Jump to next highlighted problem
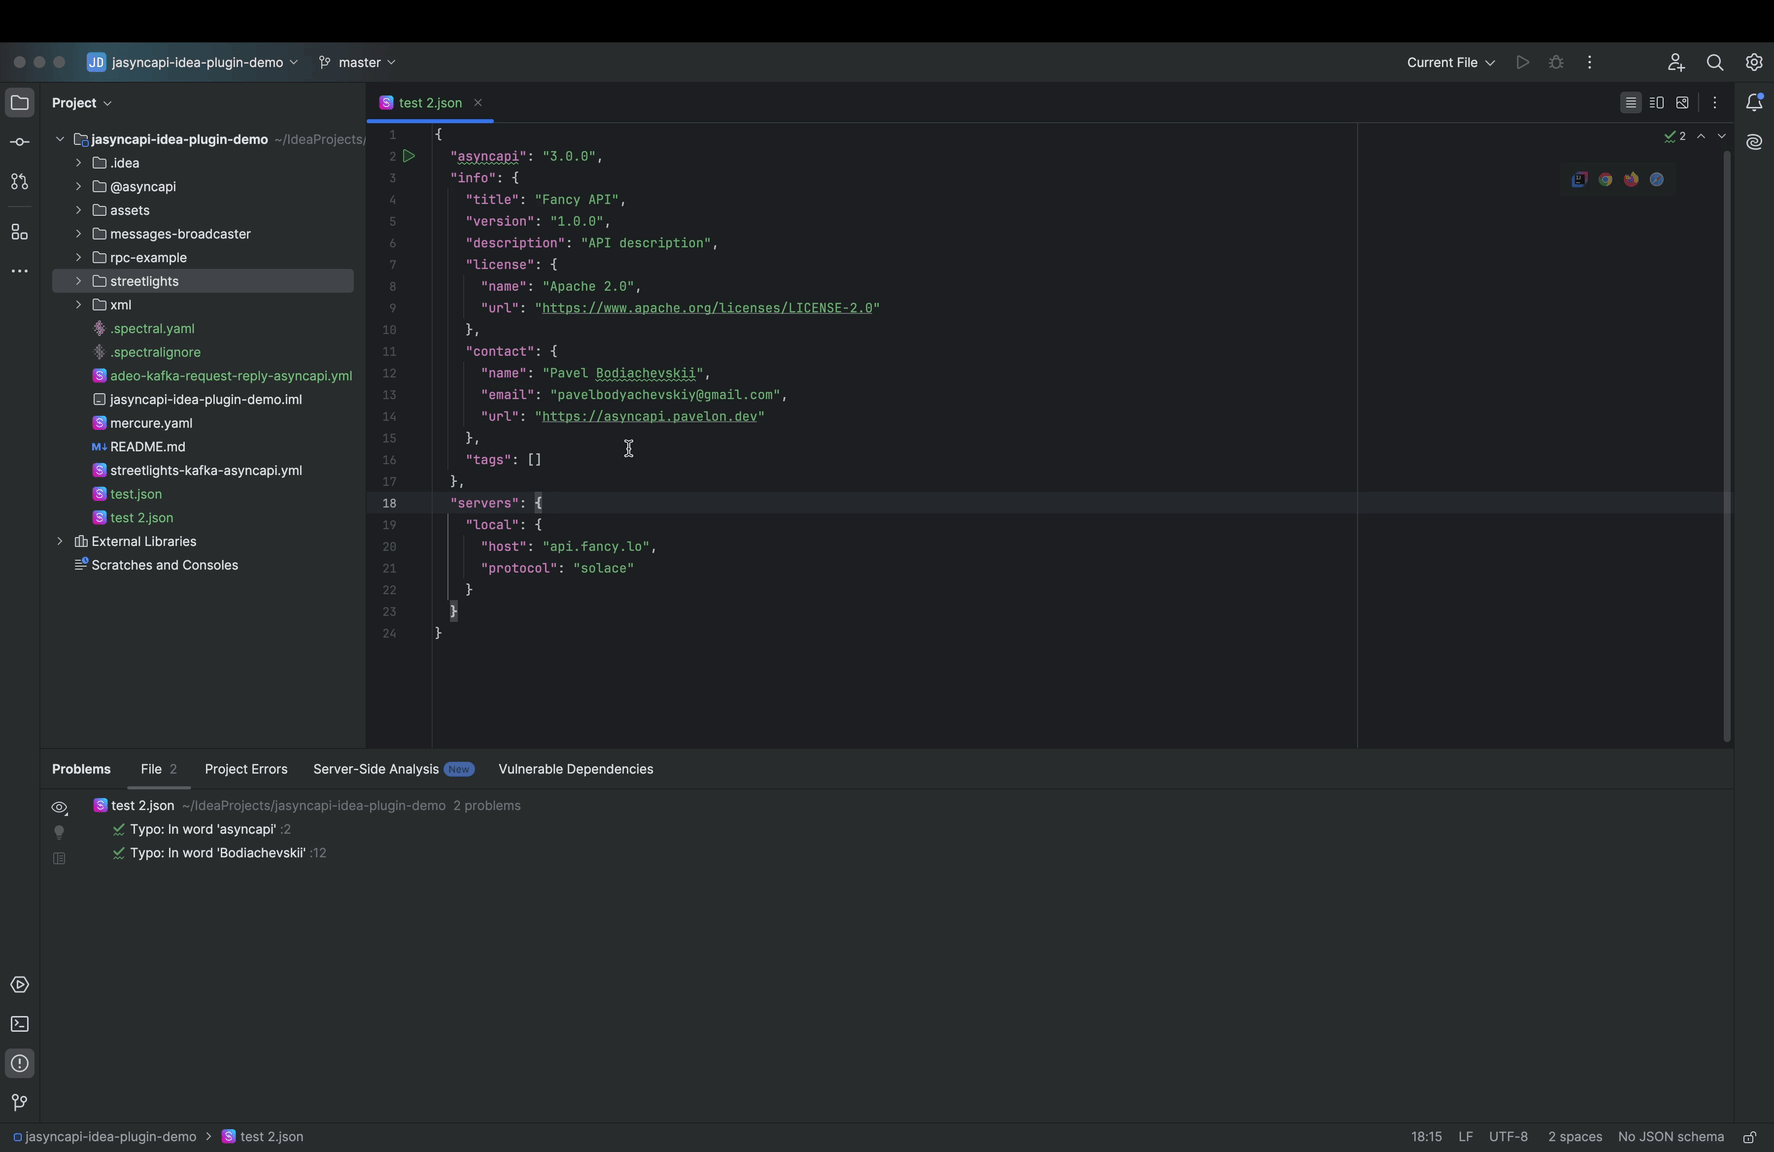Screen dimensions: 1774x1152 1721,136
